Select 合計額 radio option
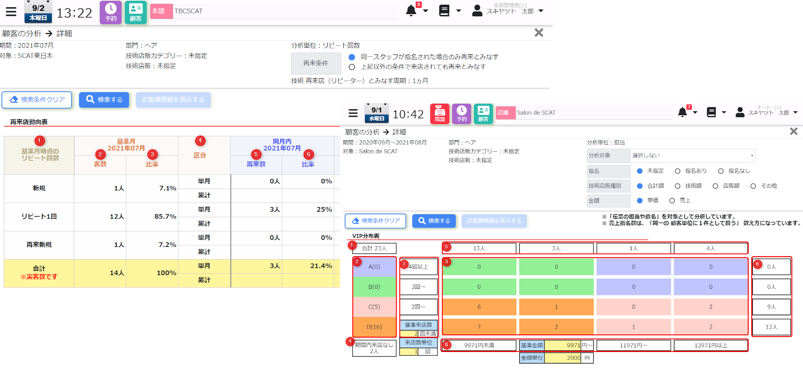The image size is (803, 382). point(639,187)
